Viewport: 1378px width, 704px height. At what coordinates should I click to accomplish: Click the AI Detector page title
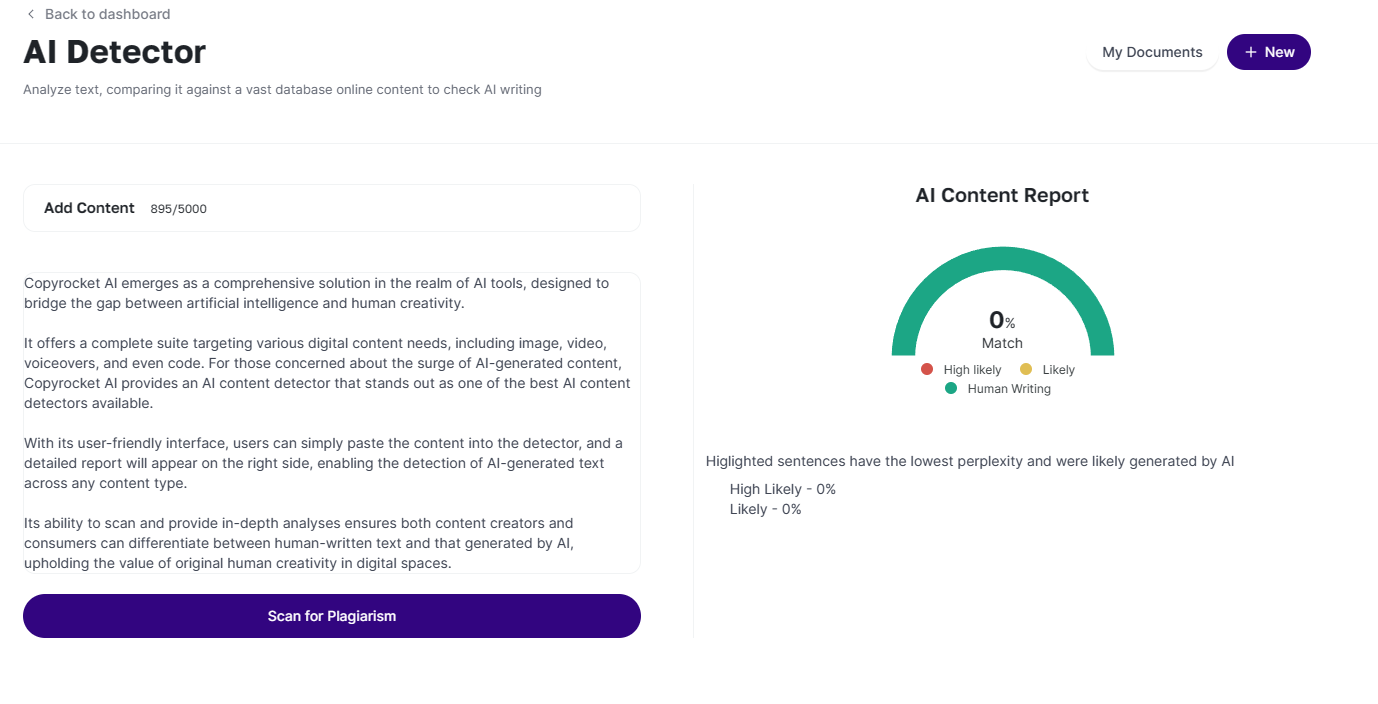115,52
